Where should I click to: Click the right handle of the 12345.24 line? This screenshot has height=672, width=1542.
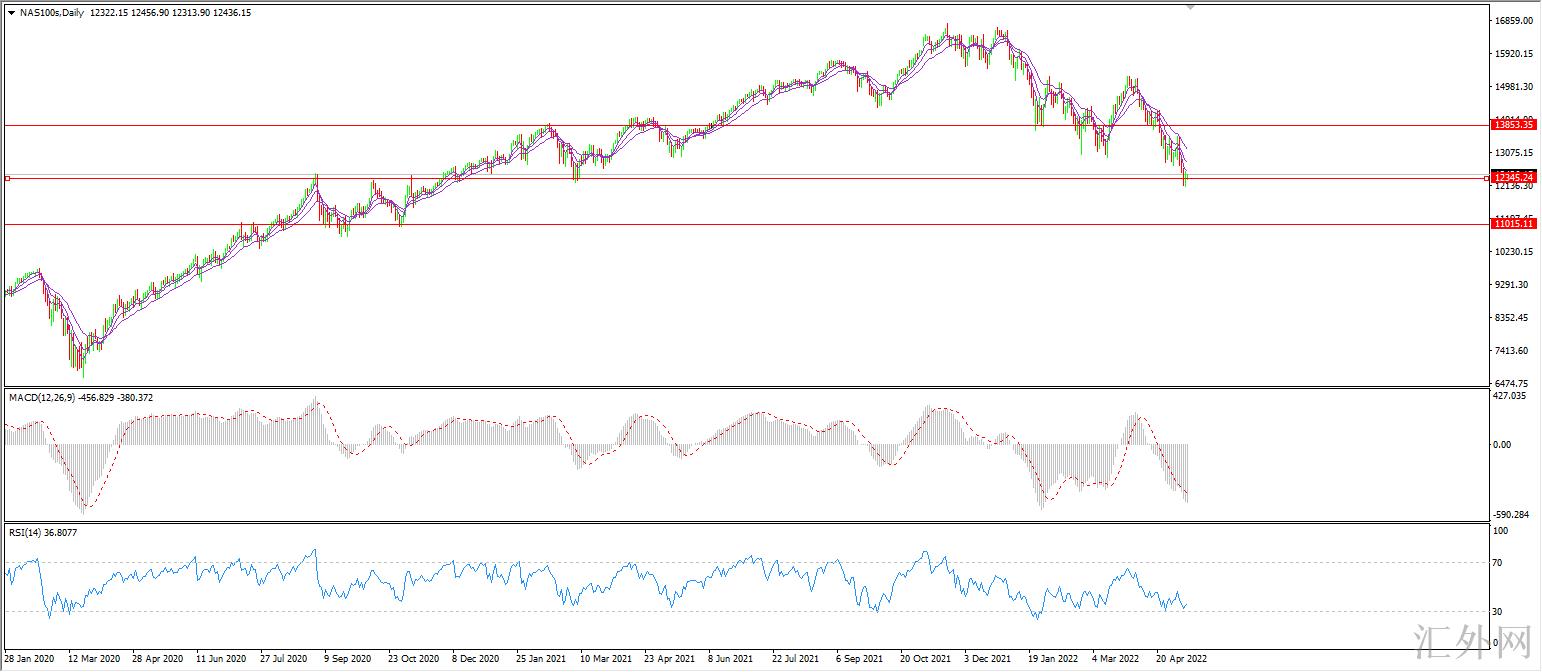1486,178
